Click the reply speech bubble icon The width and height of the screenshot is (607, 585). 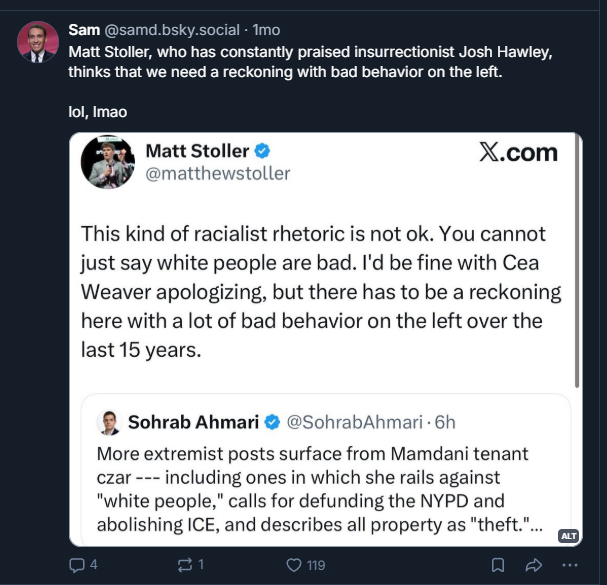click(x=77, y=565)
